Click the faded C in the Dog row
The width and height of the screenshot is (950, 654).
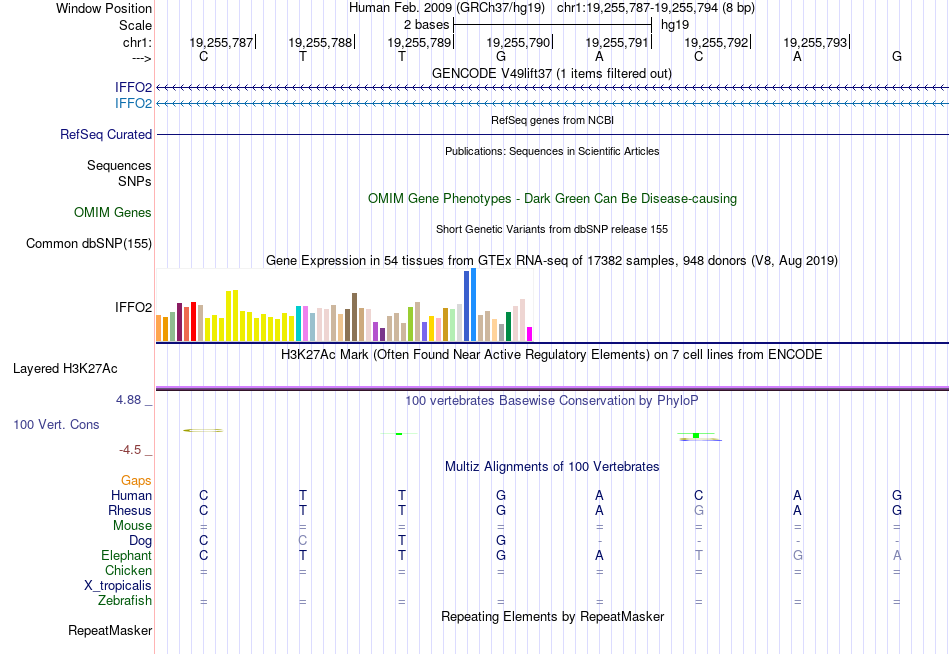coord(302,541)
